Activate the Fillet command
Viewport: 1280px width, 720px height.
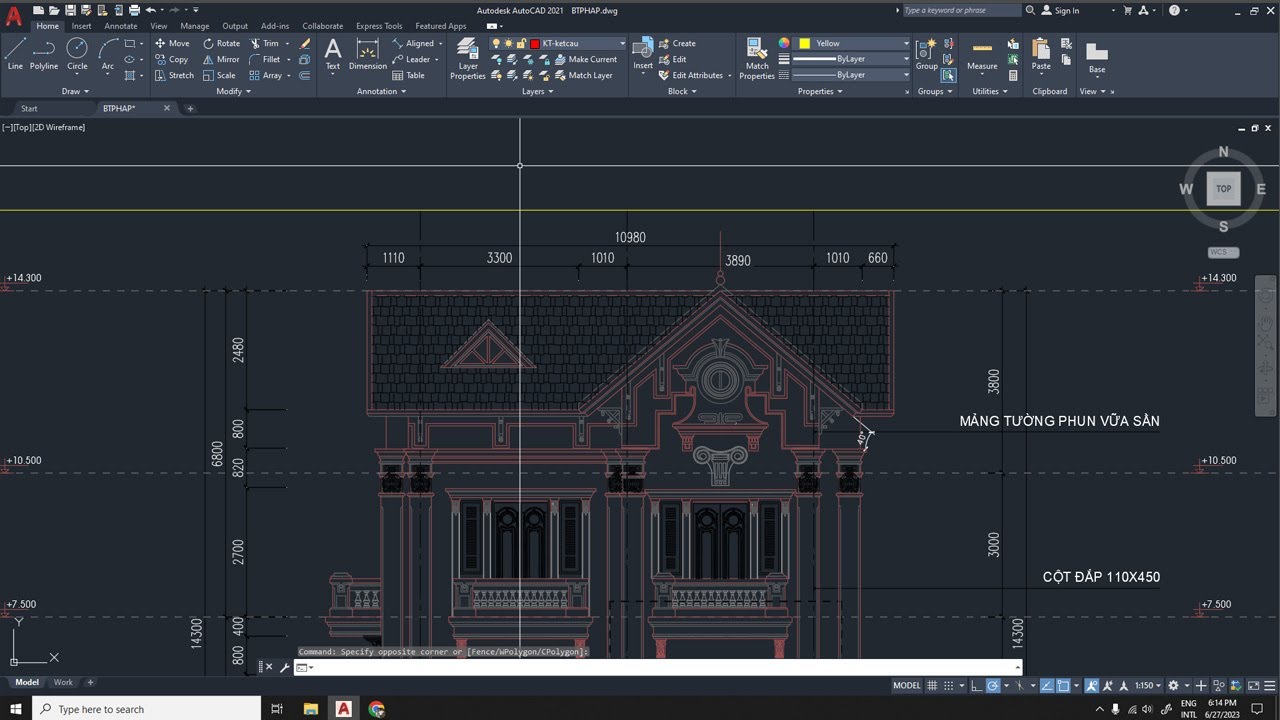pyautogui.click(x=265, y=59)
